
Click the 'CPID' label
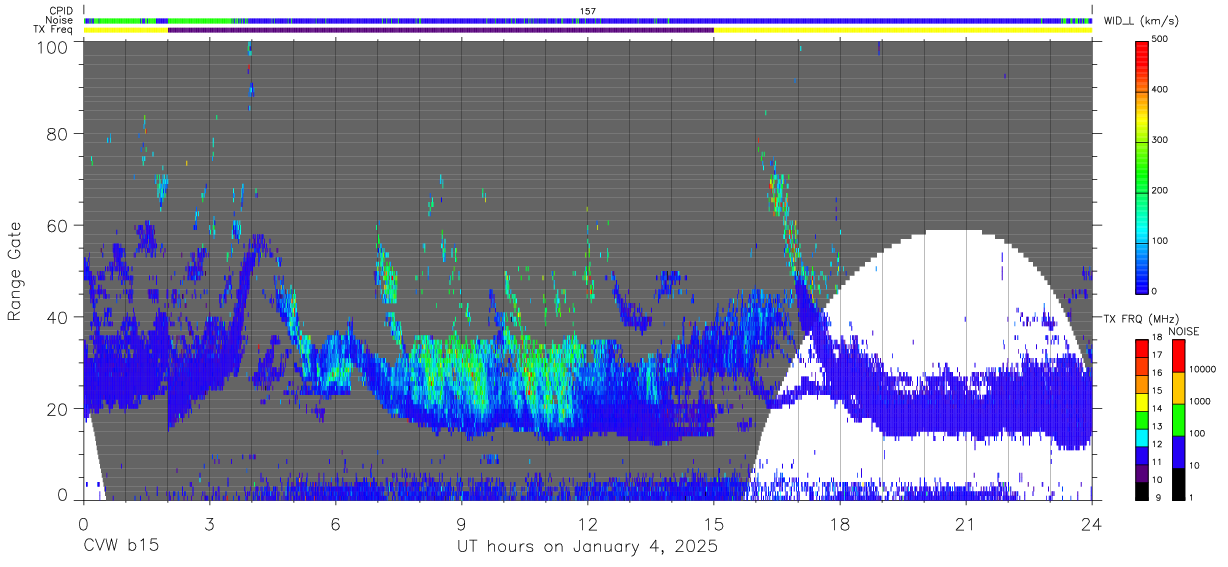pyautogui.click(x=62, y=10)
